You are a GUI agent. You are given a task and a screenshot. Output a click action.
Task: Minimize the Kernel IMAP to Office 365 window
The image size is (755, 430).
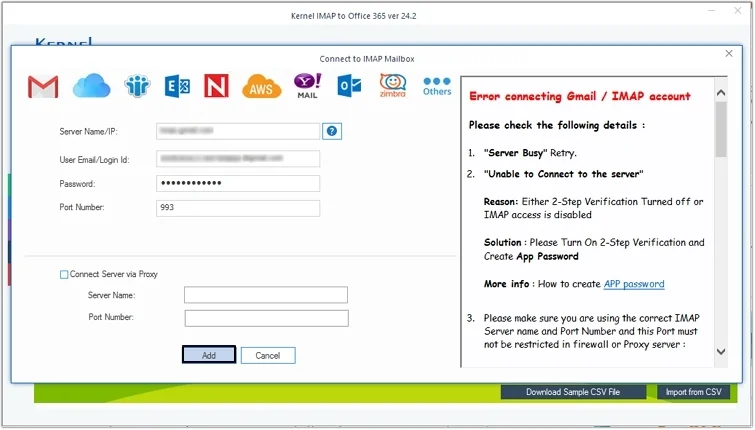click(x=712, y=11)
